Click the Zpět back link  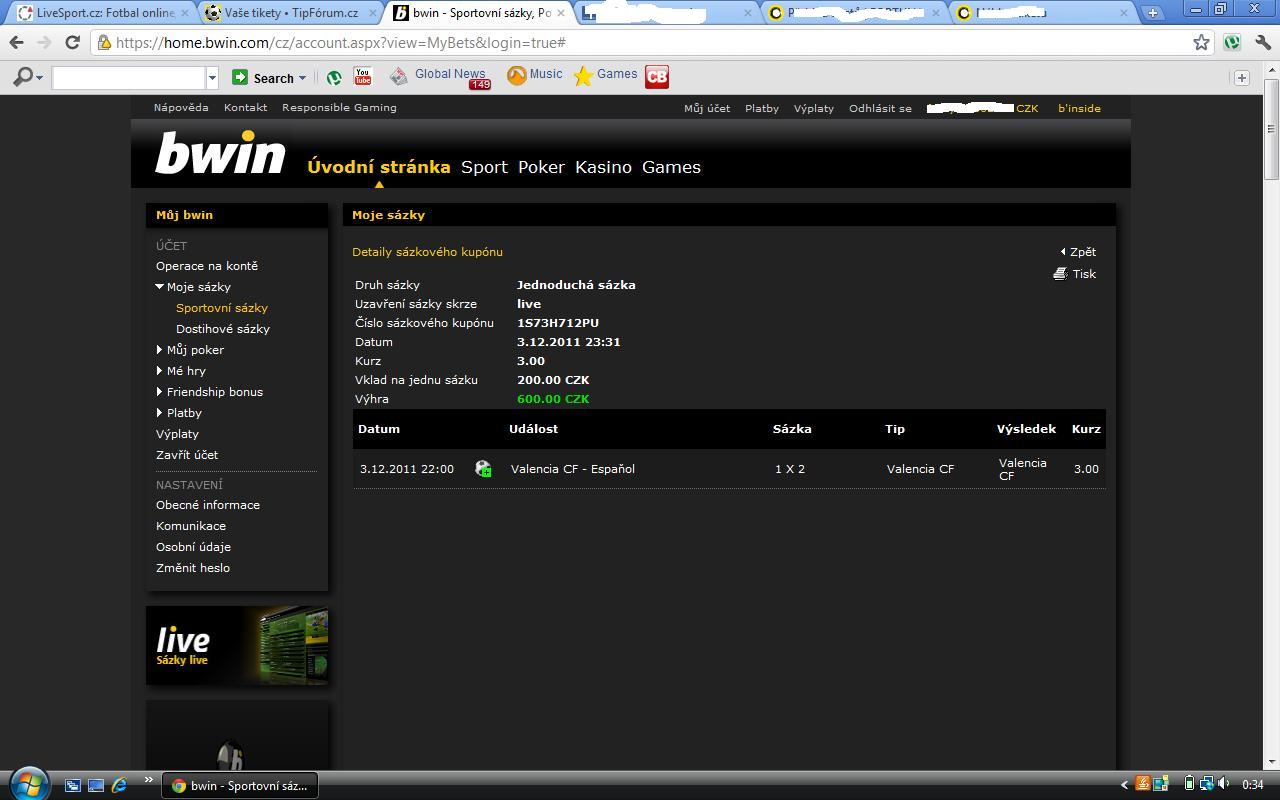pos(1082,252)
